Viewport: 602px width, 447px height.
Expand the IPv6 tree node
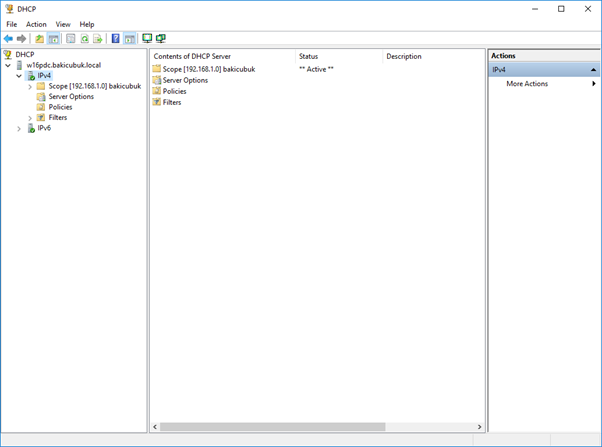[19, 129]
